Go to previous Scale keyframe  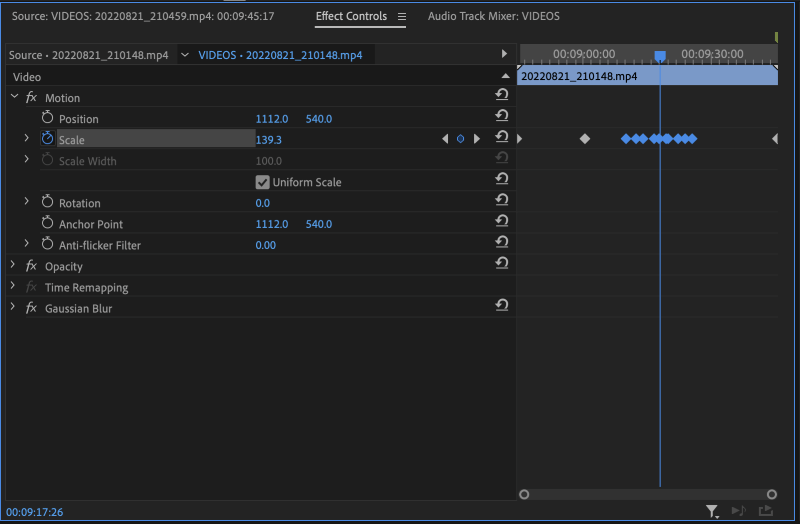445,139
